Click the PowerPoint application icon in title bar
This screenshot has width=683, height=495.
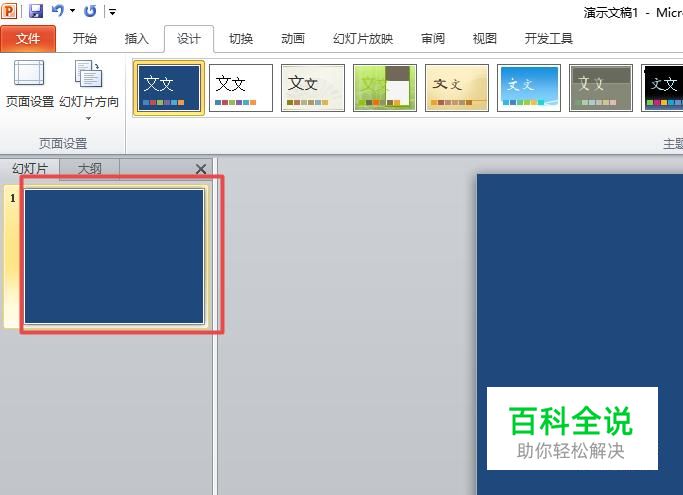click(x=9, y=10)
